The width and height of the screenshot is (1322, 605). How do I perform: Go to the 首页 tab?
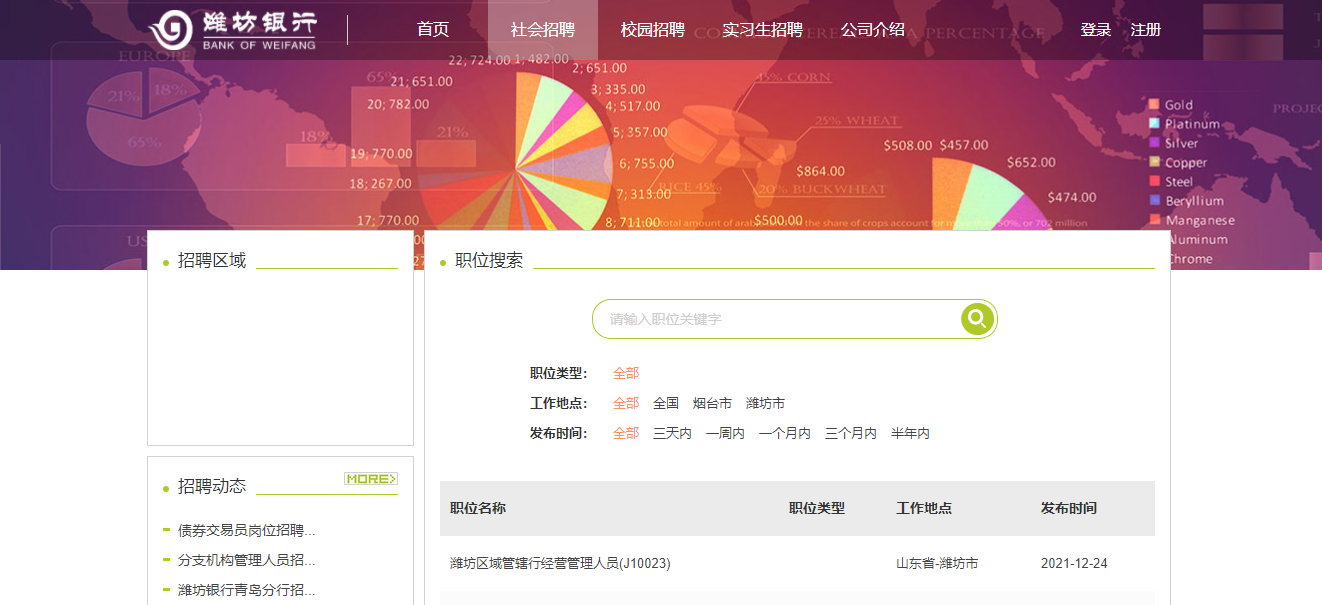433,30
